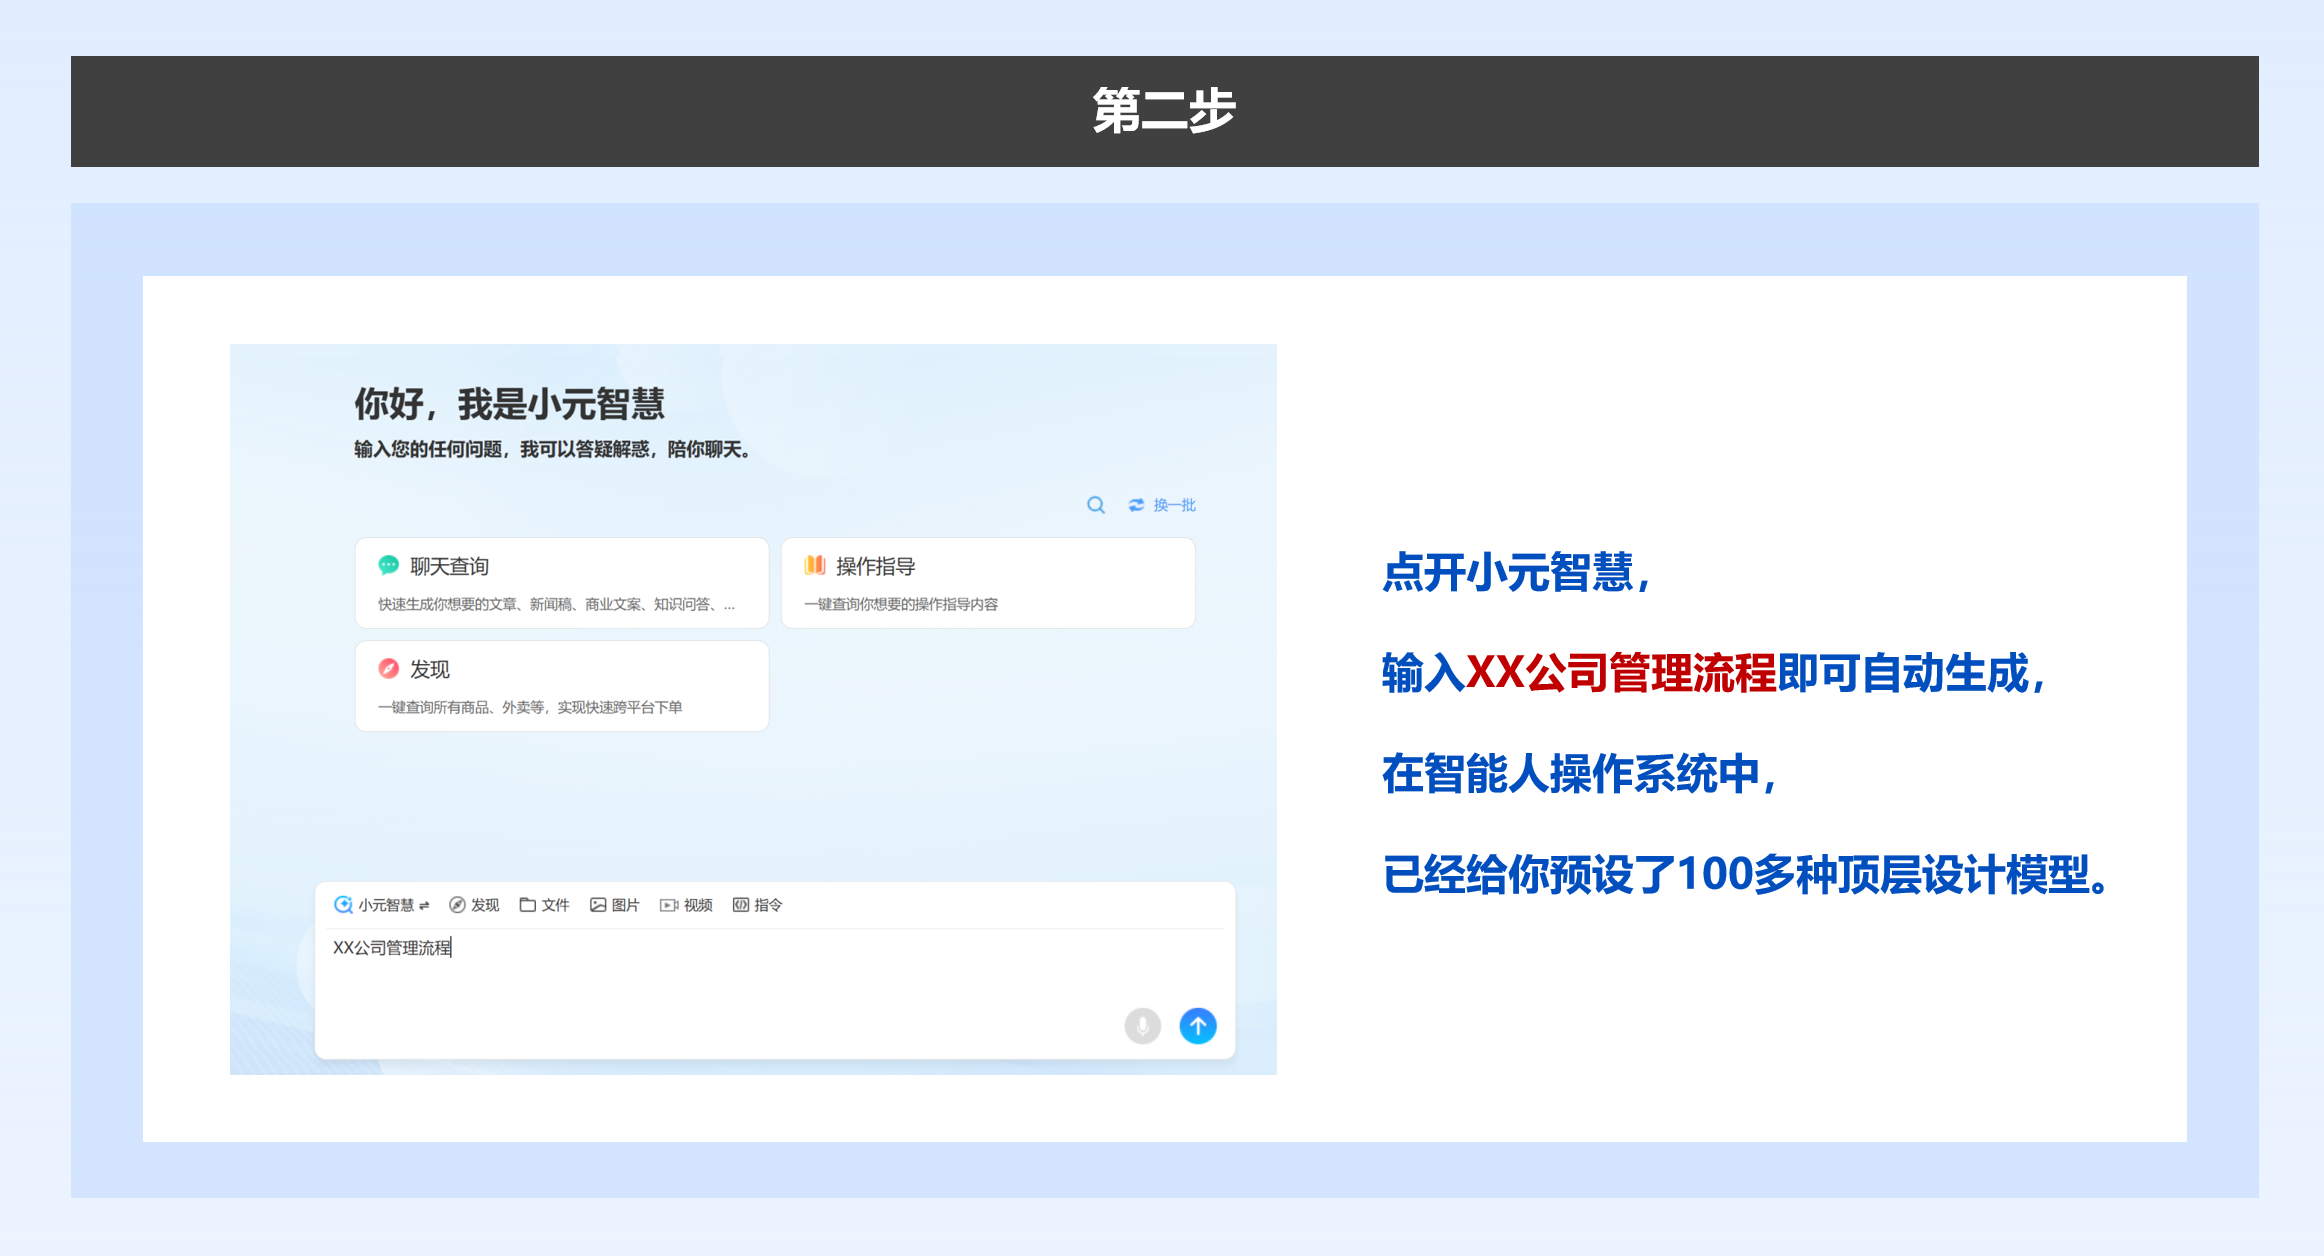The width and height of the screenshot is (2324, 1256).
Task: Click the red compass 发现 icon
Action: [x=388, y=669]
